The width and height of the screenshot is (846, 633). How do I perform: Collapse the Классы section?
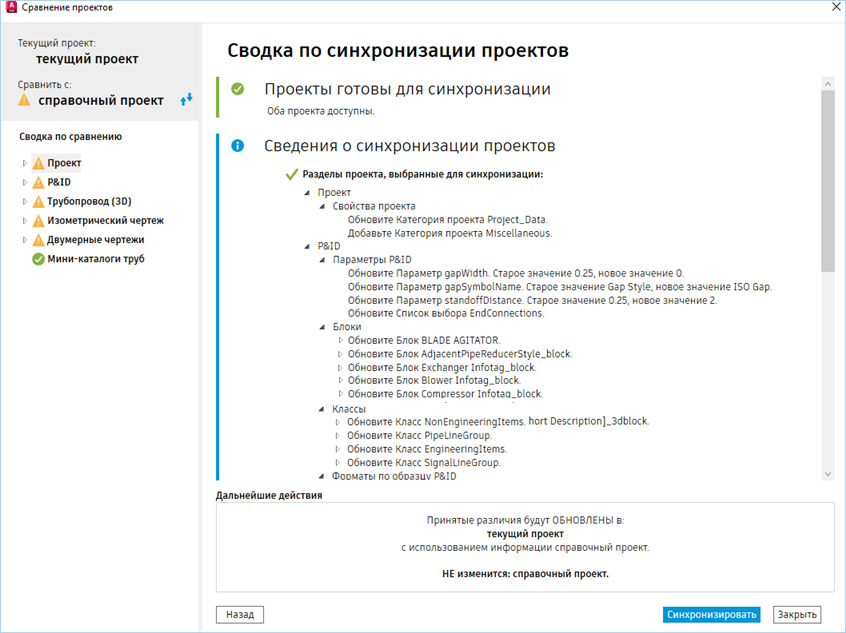click(x=322, y=409)
